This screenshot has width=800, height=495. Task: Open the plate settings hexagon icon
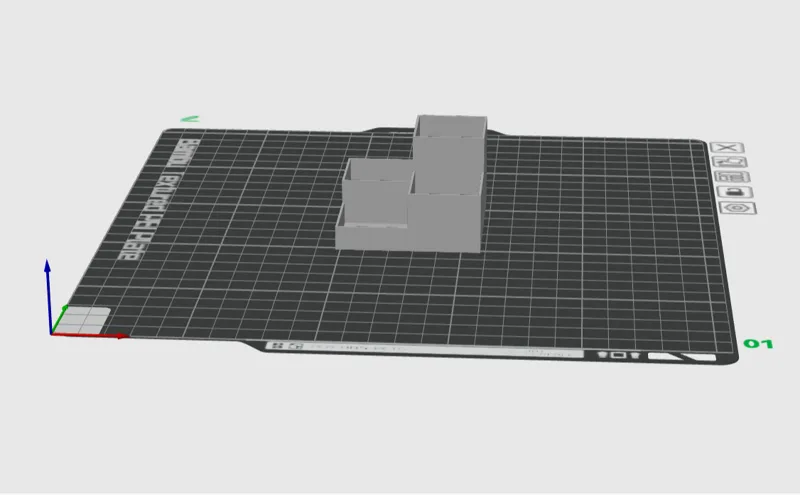(738, 208)
